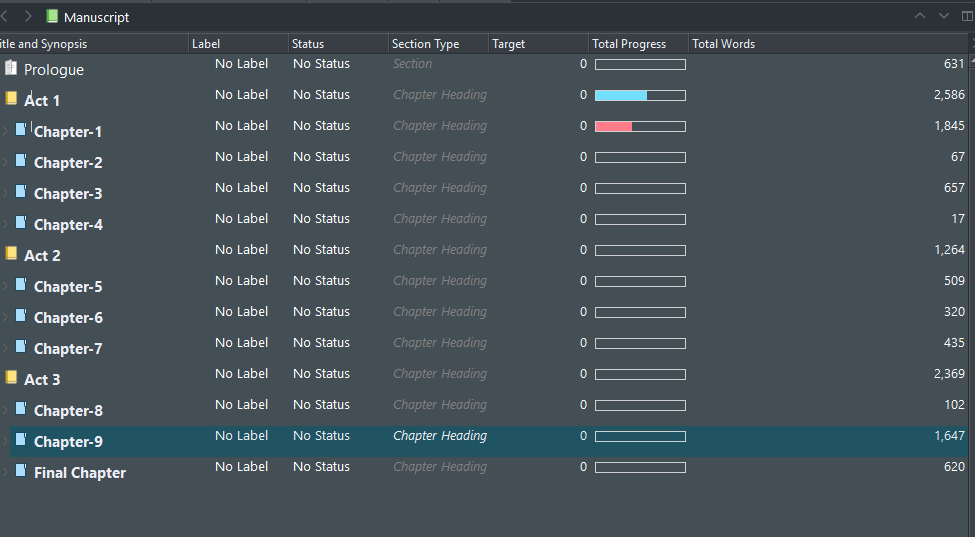Change Section Type for Chapter-9
This screenshot has width=975, height=537.
pos(440,436)
